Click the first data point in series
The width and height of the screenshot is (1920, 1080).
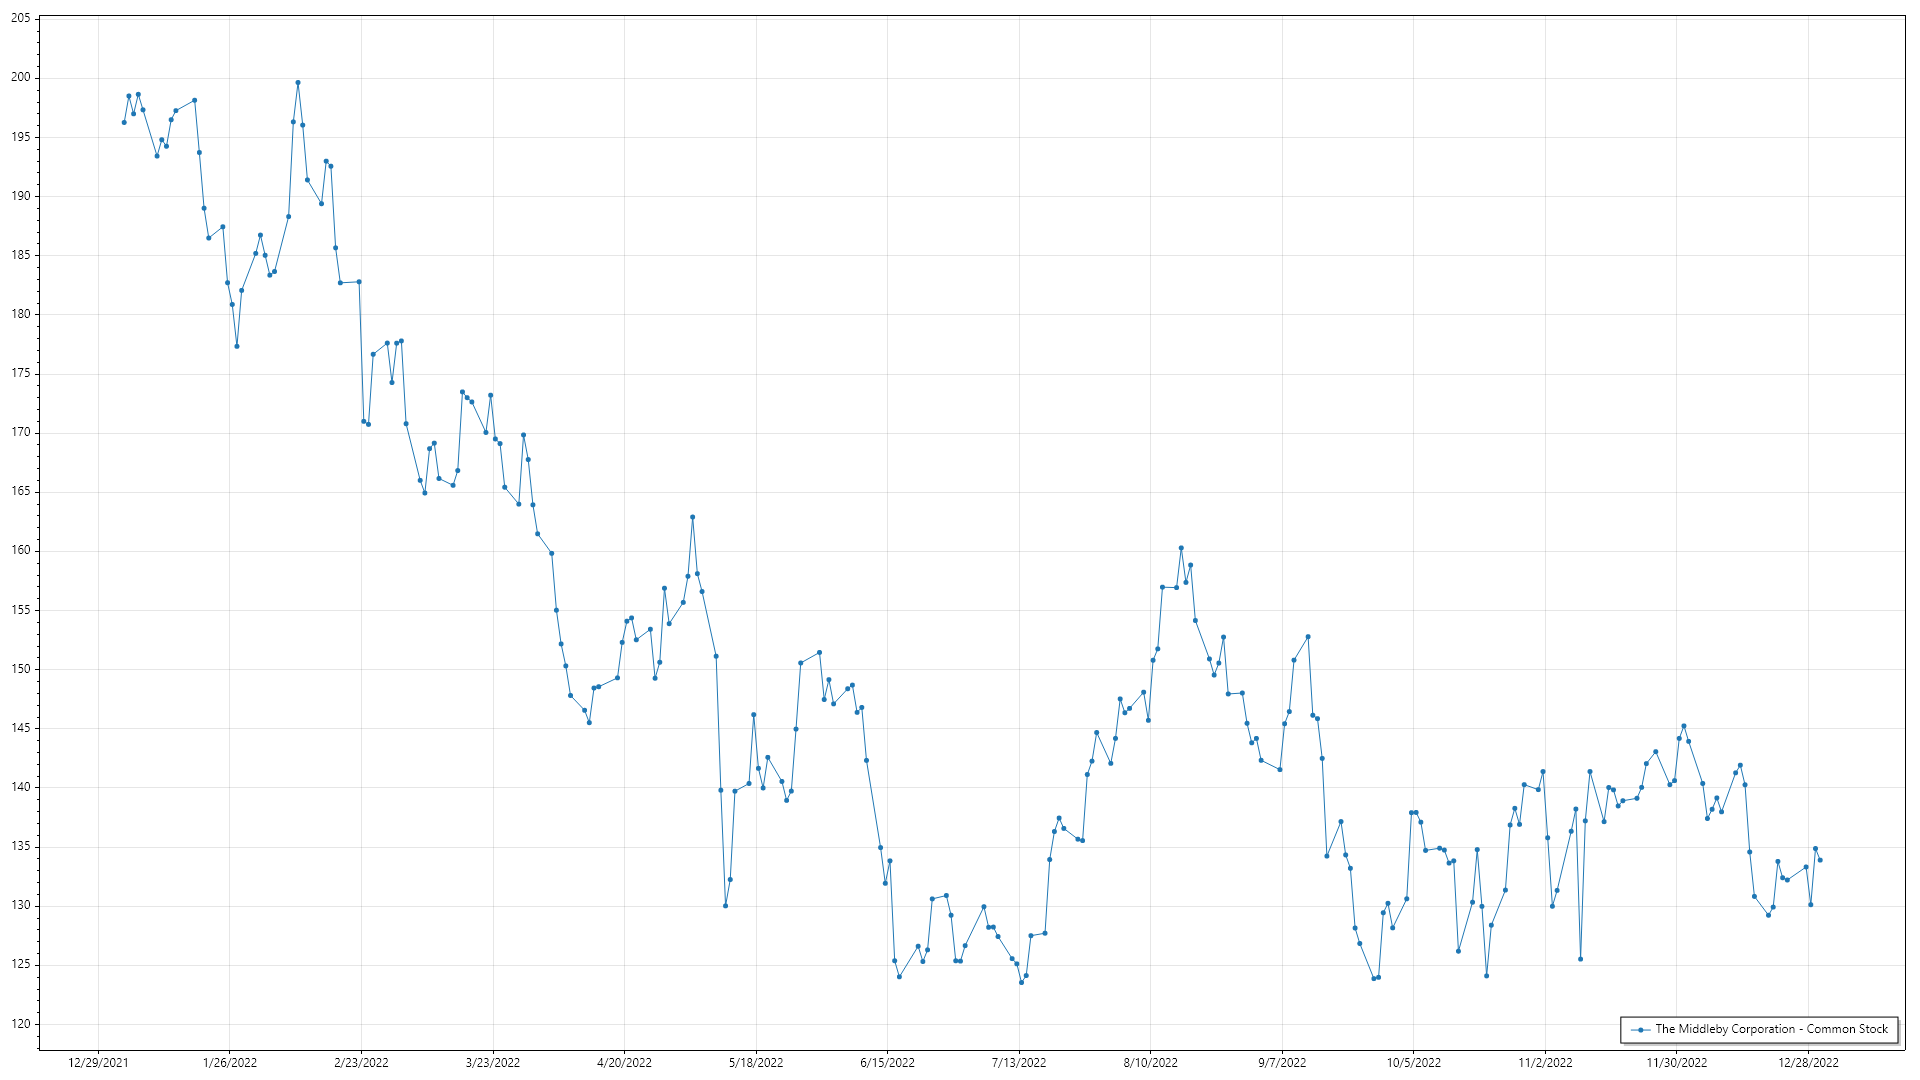(124, 122)
